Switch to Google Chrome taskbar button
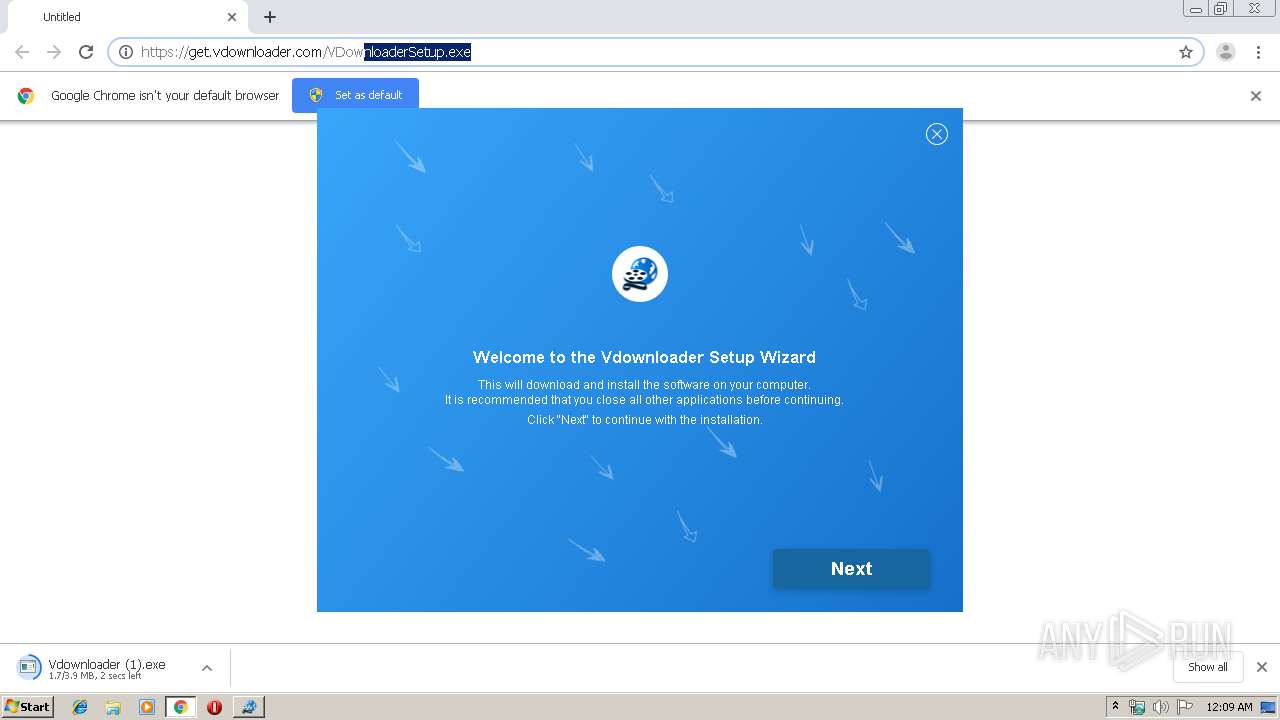 tap(180, 707)
